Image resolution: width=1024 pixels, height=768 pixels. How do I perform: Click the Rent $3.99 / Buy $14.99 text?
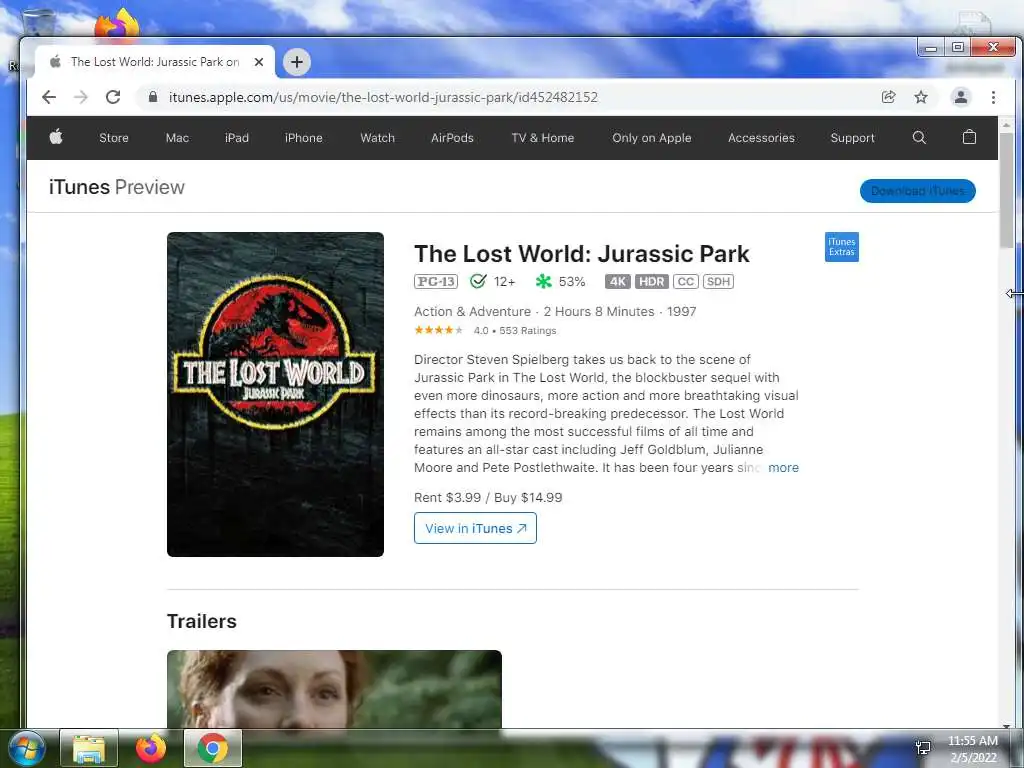(x=488, y=498)
